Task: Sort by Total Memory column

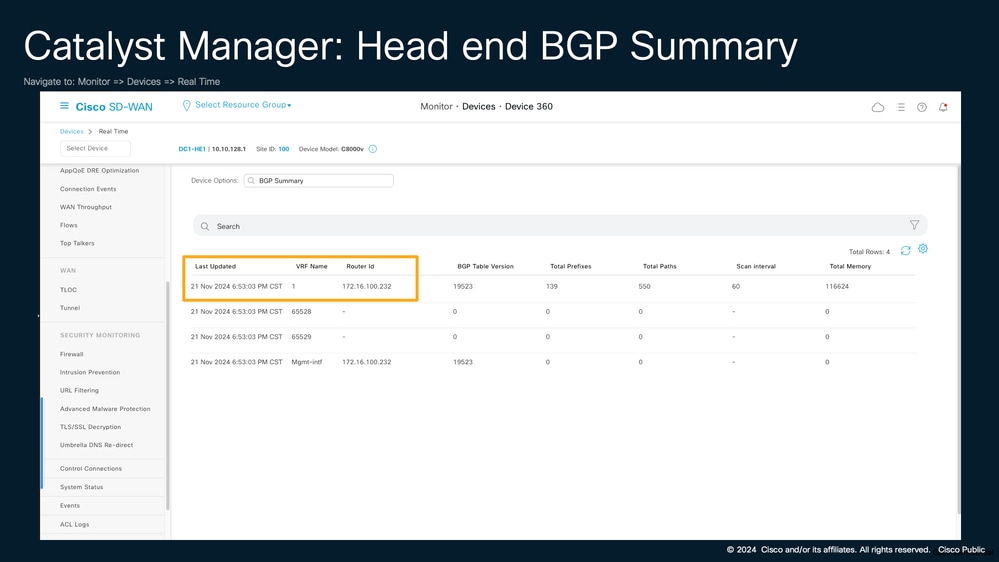Action: pos(850,266)
